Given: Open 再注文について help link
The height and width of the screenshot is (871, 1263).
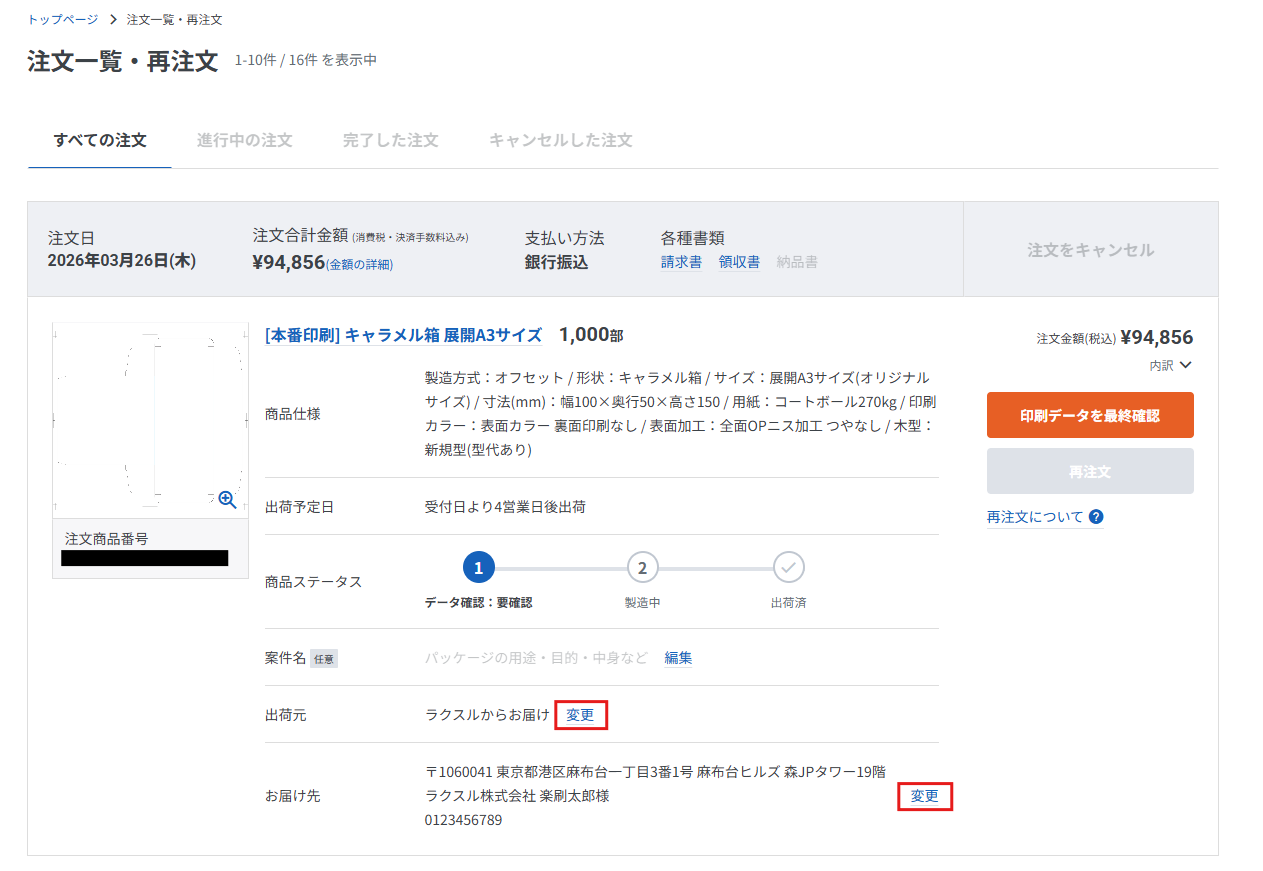Looking at the screenshot, I should tap(1035, 517).
